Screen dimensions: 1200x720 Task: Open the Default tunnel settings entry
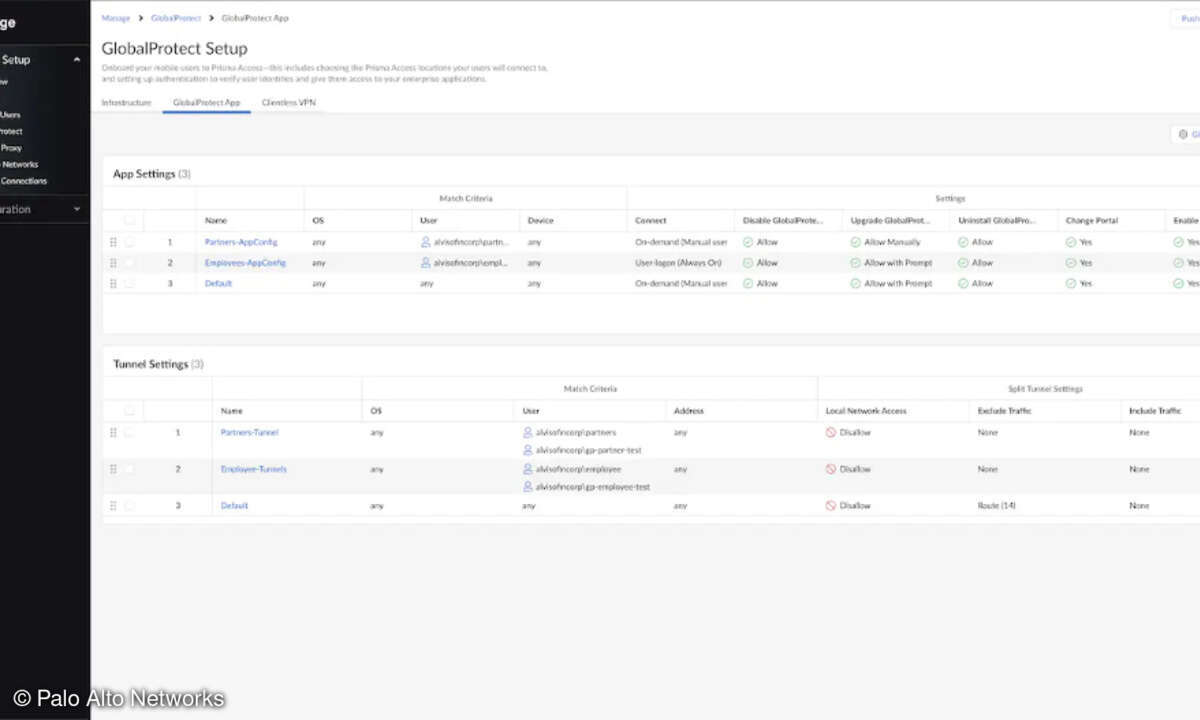[234, 506]
